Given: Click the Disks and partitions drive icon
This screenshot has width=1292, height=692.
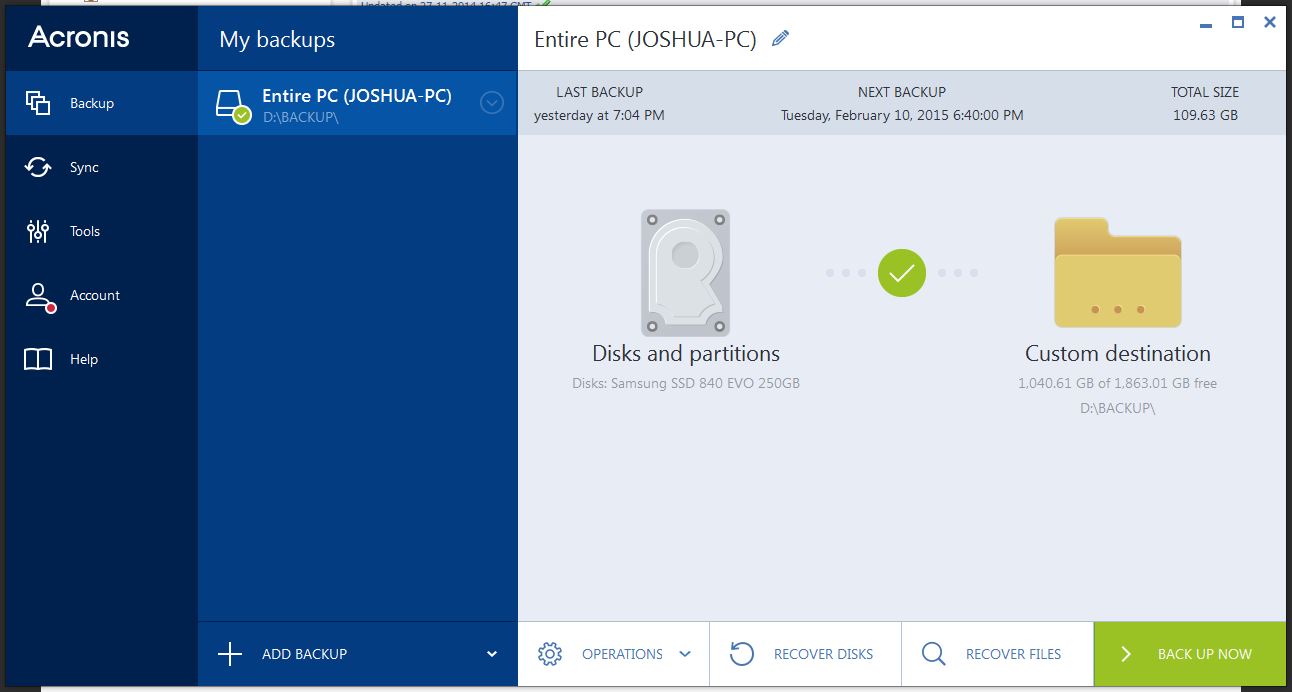Looking at the screenshot, I should coord(685,272).
